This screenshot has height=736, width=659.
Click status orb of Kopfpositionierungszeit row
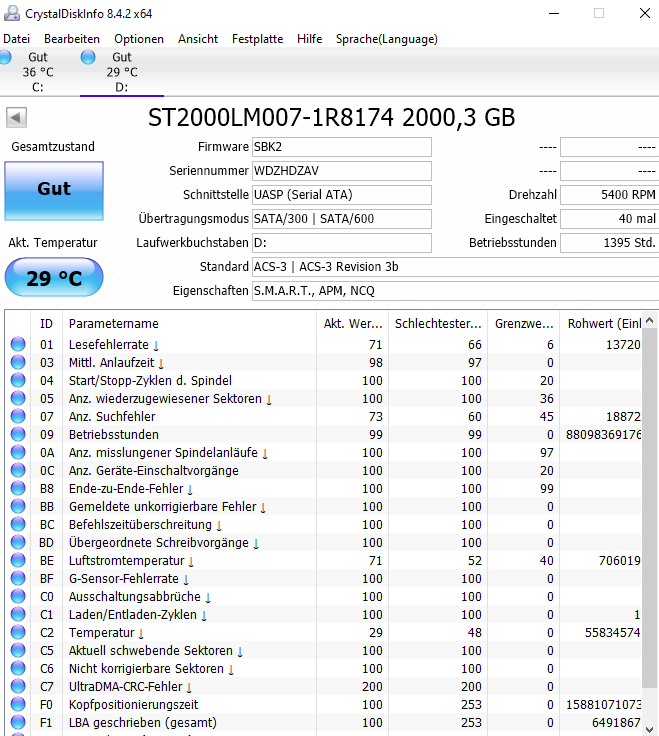click(18, 704)
